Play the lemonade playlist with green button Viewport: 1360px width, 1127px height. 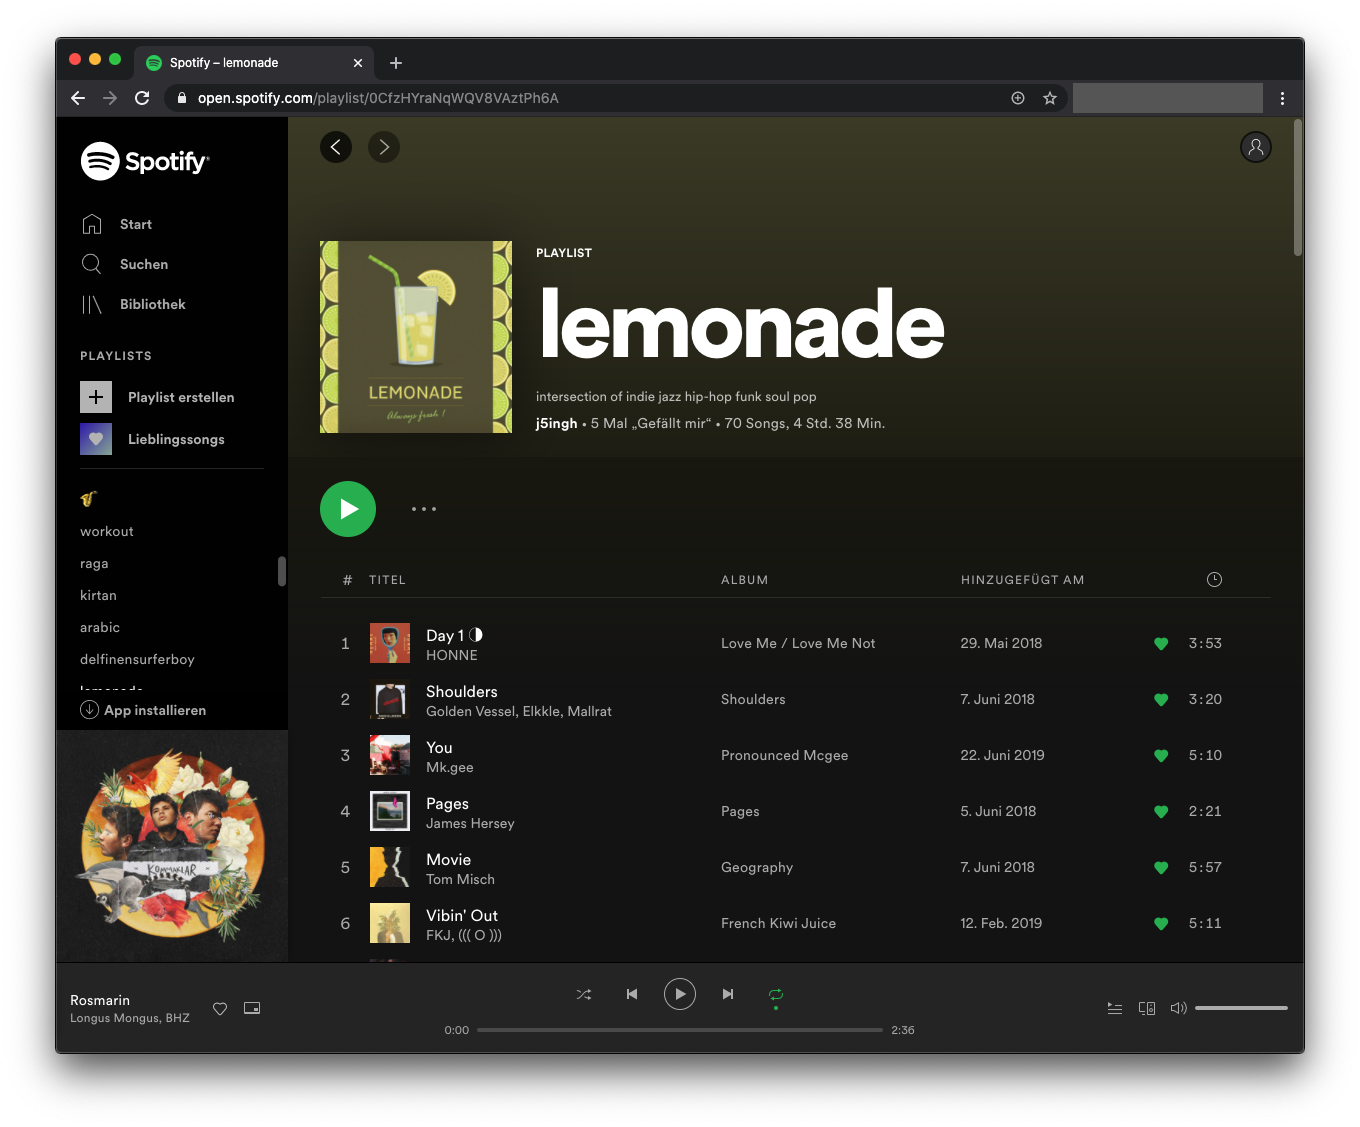click(348, 509)
